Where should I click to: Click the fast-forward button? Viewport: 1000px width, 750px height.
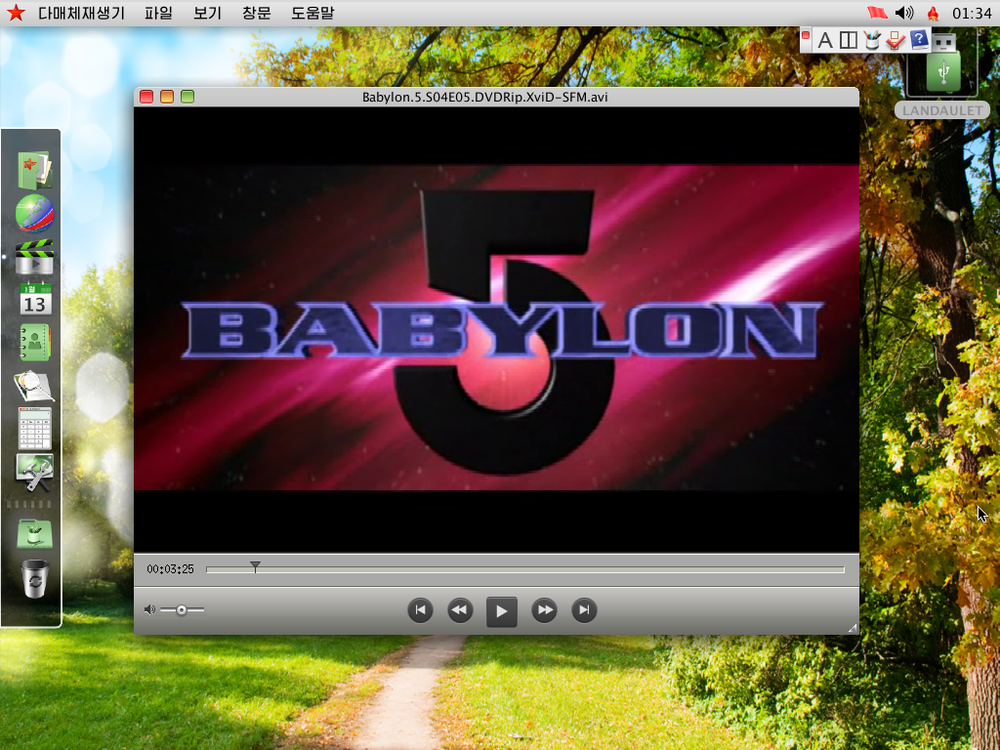click(x=544, y=610)
